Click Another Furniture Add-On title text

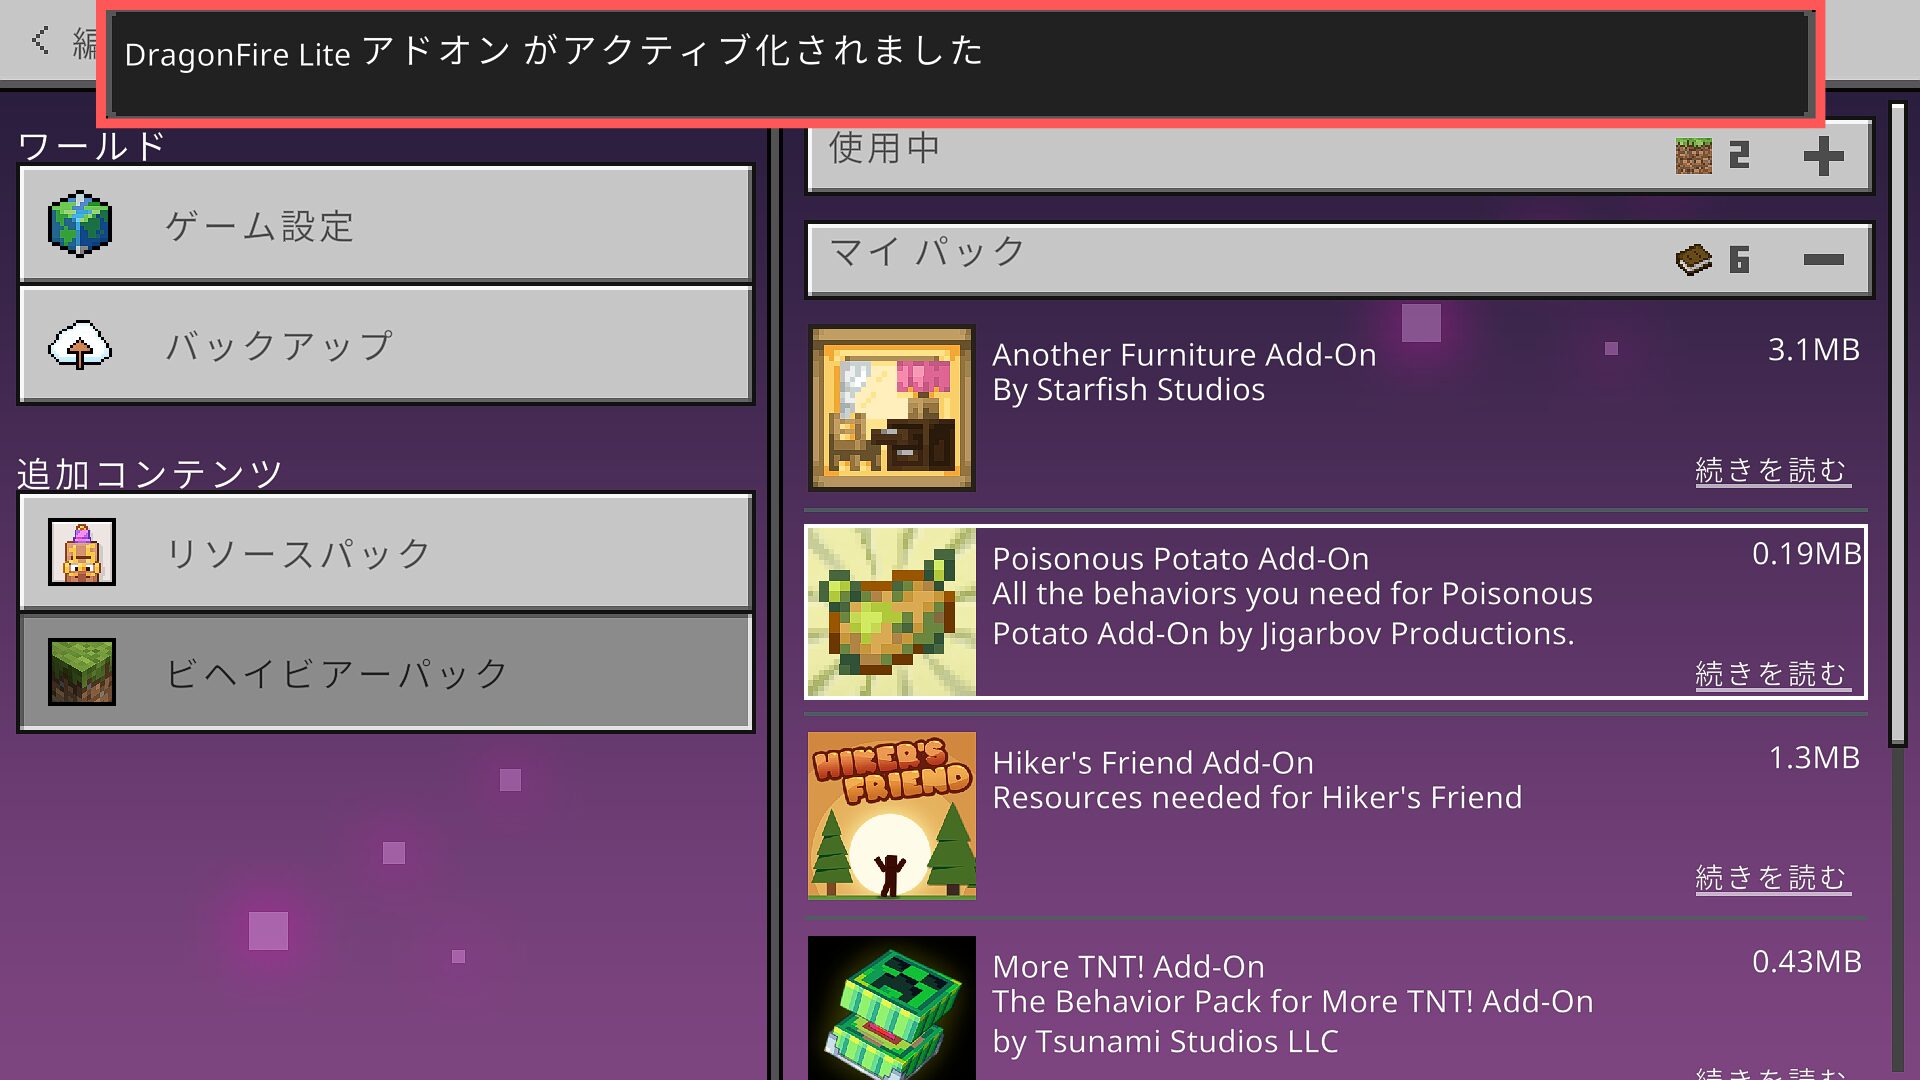point(1184,355)
